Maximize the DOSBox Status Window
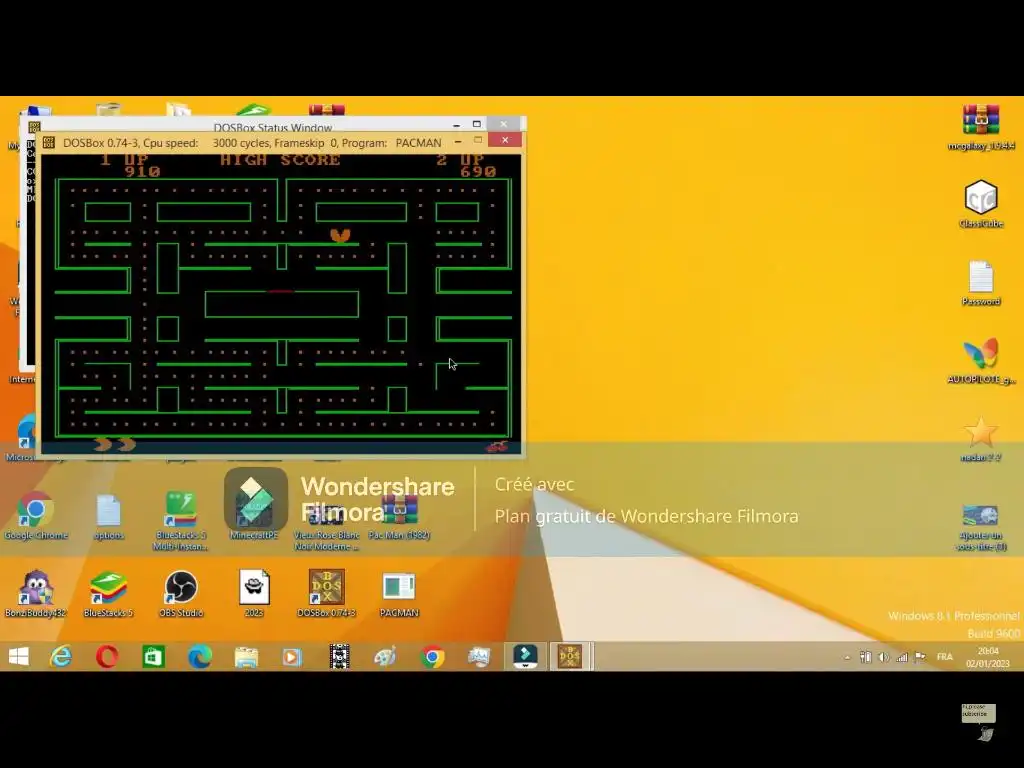This screenshot has width=1024, height=768. tap(477, 124)
